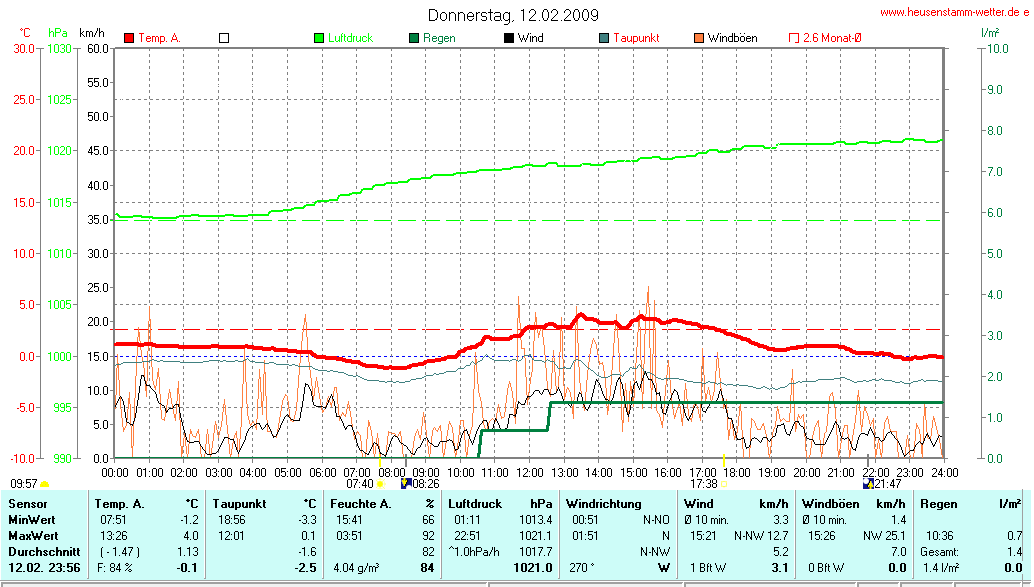Click the black Wind legend square
Viewport: 1034px width, 587px height.
tap(509, 38)
